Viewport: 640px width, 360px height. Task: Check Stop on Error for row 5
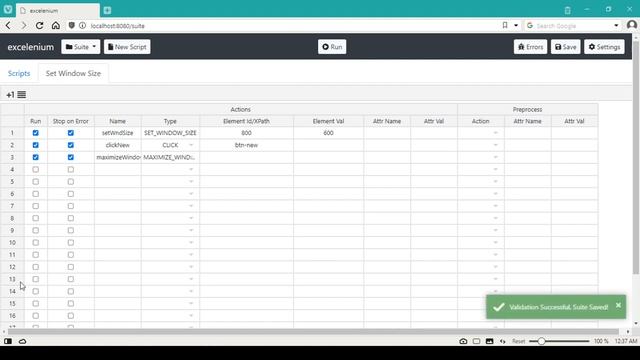(x=71, y=182)
